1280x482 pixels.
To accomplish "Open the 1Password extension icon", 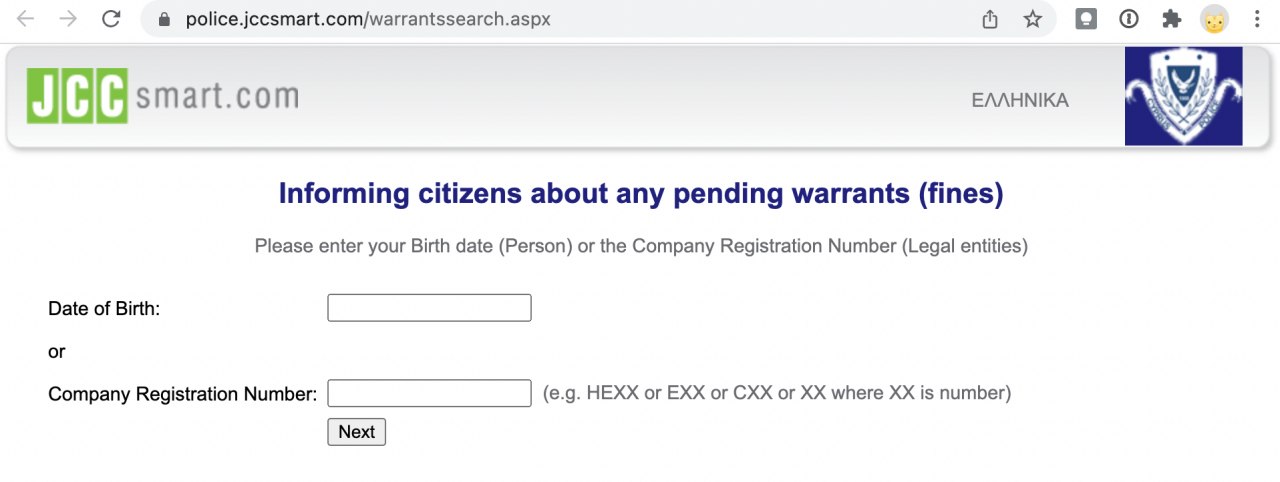I will tap(1129, 19).
